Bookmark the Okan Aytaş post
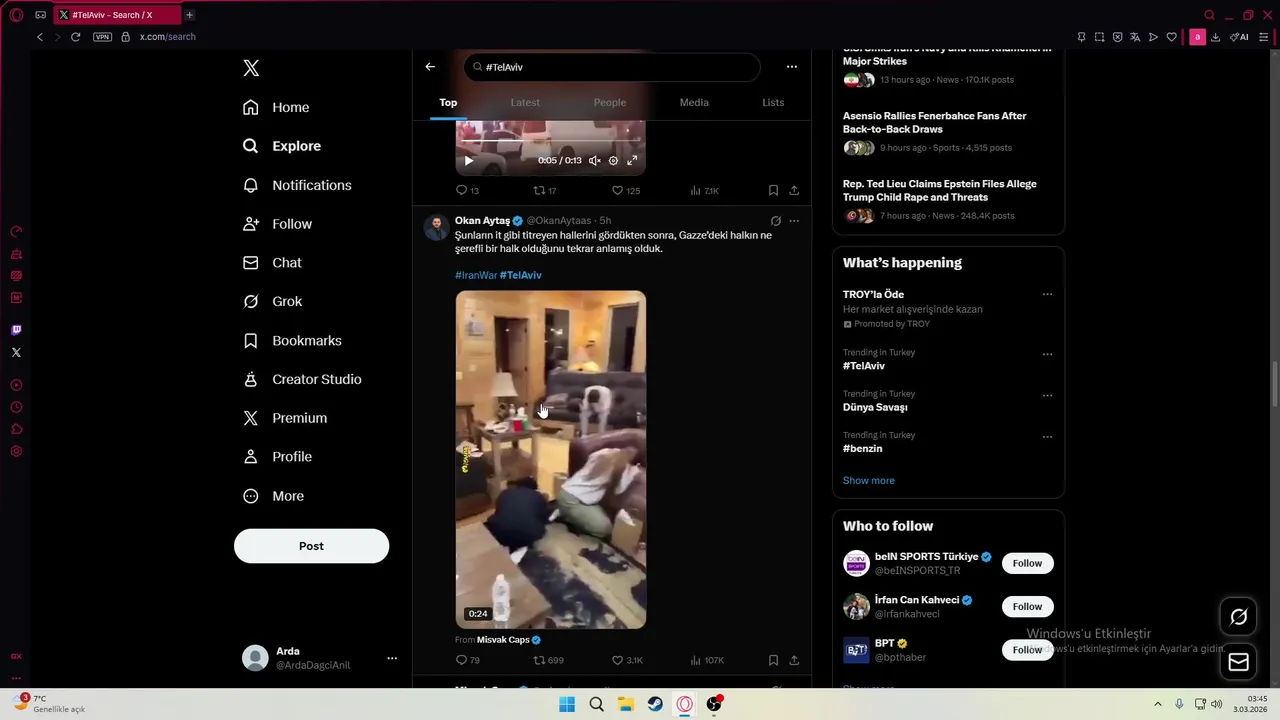The height and width of the screenshot is (720, 1280). click(x=773, y=660)
